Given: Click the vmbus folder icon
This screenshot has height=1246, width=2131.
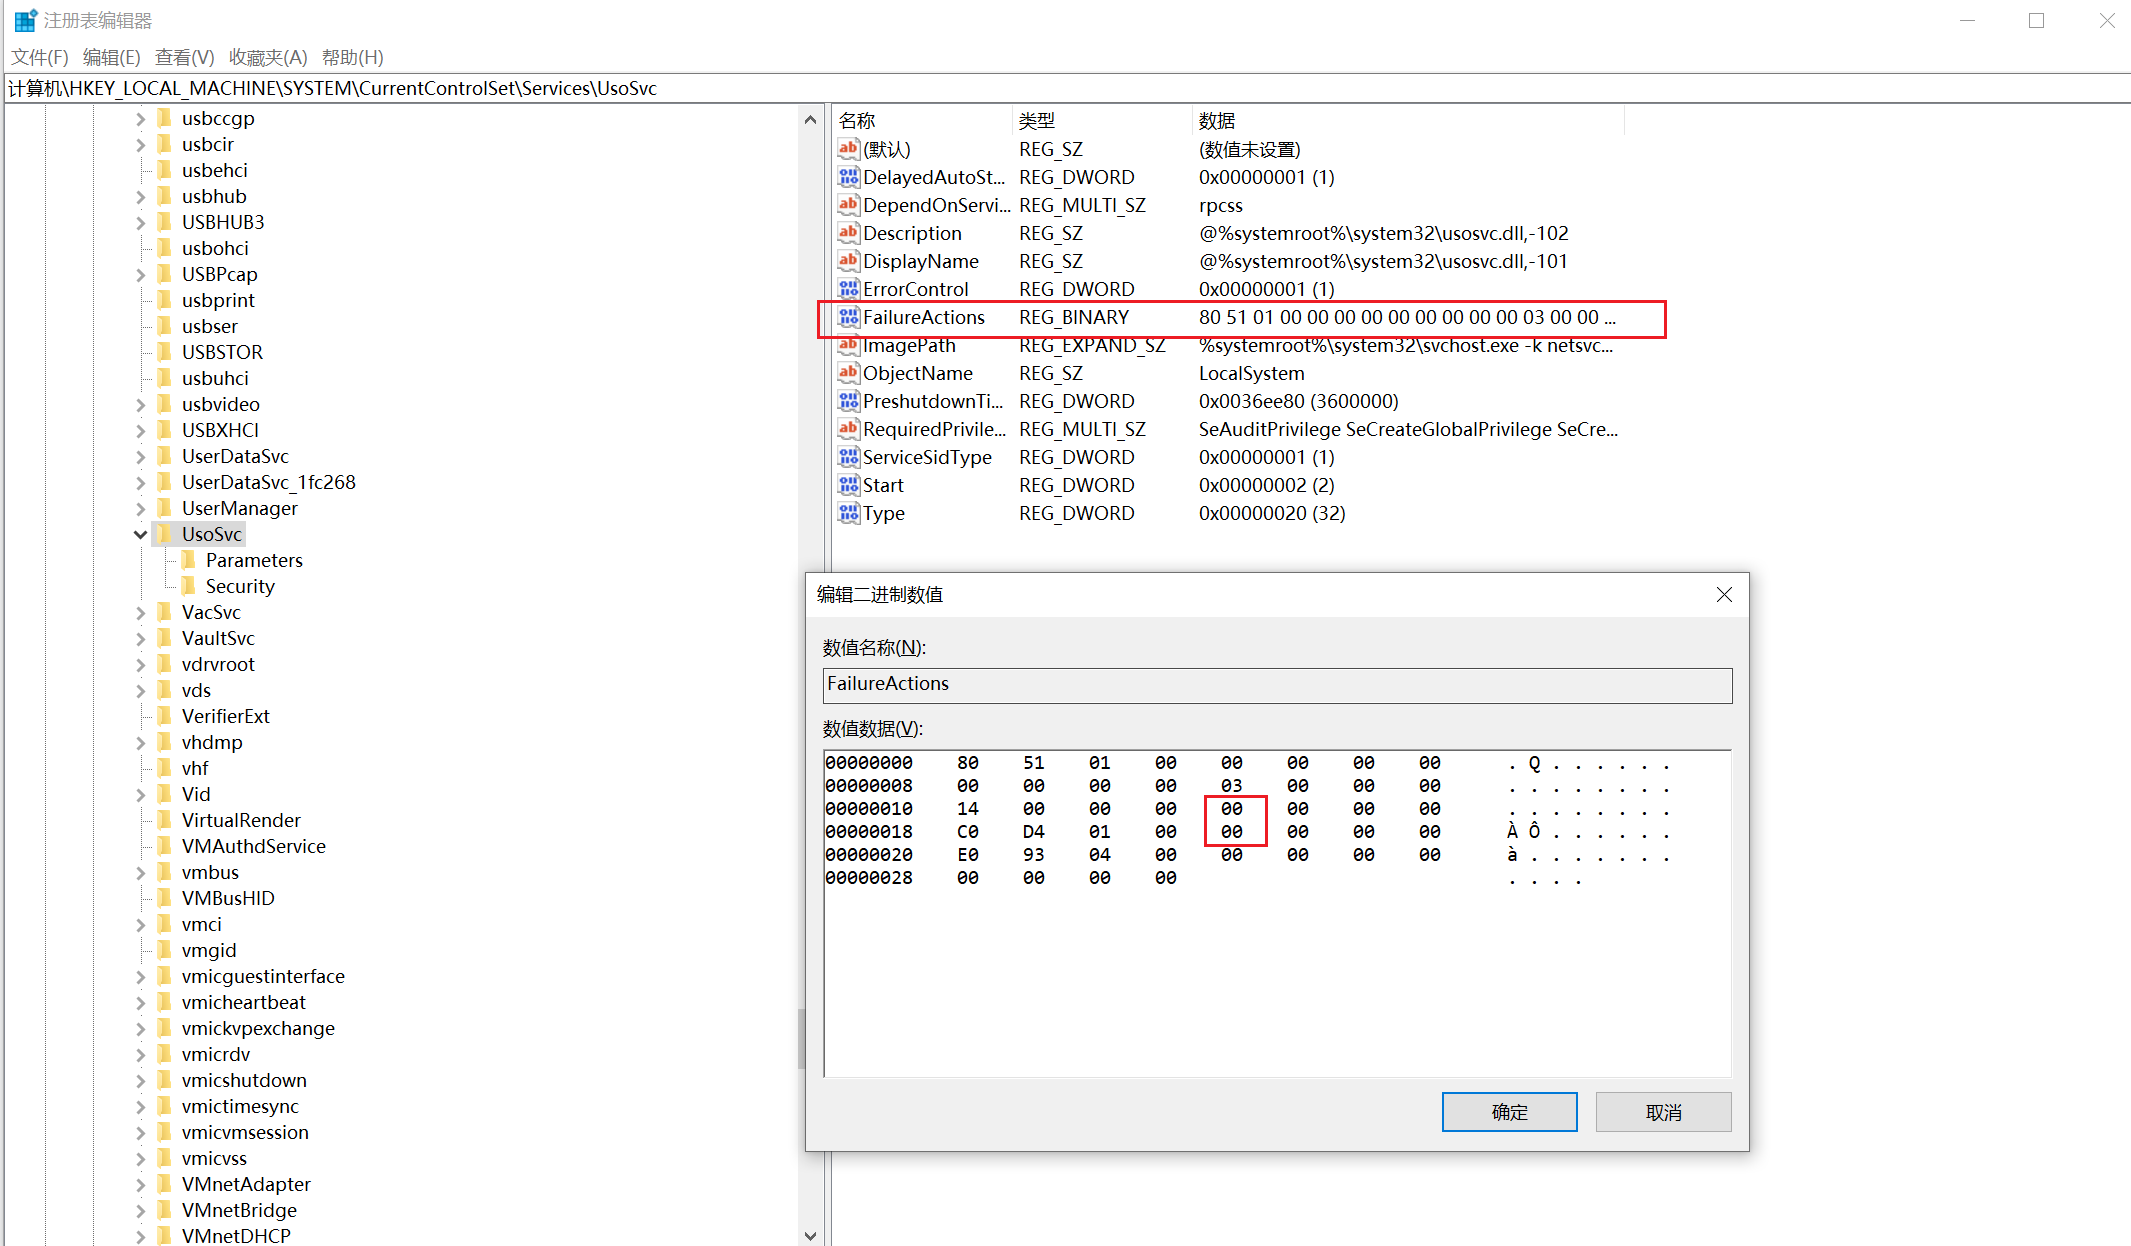Looking at the screenshot, I should click(x=165, y=871).
